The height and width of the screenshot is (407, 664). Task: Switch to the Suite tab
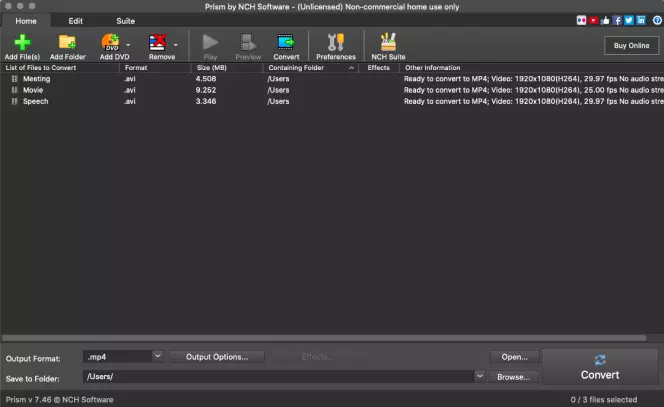[x=125, y=21]
